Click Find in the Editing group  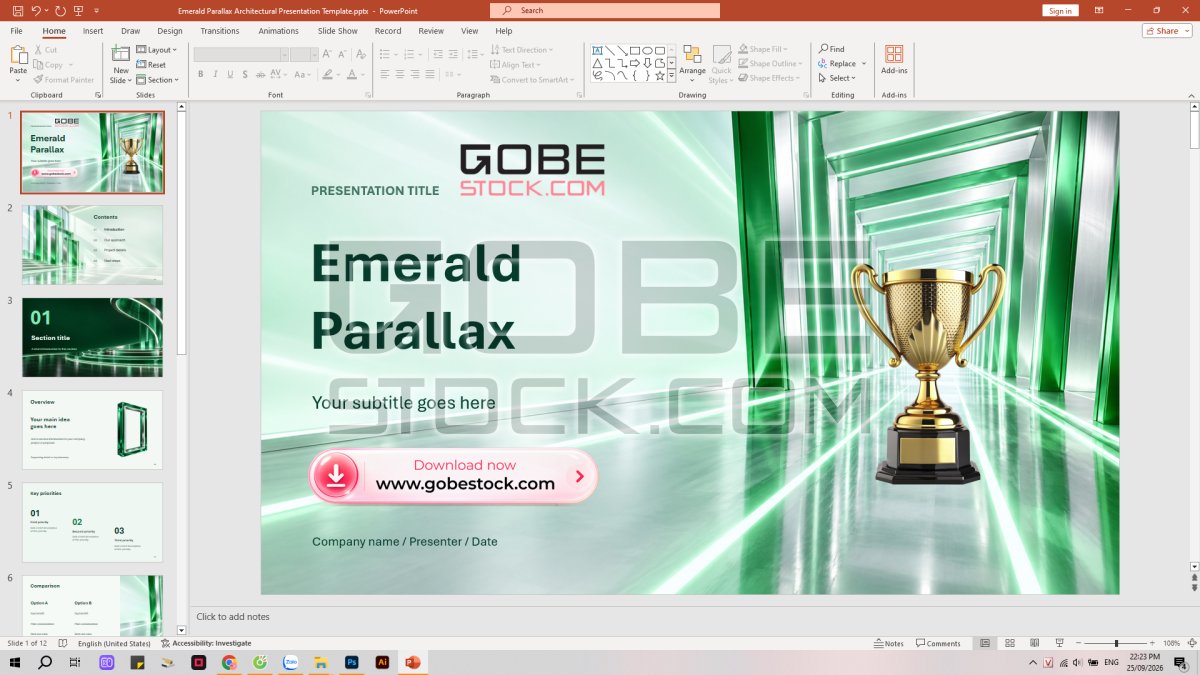tap(832, 49)
